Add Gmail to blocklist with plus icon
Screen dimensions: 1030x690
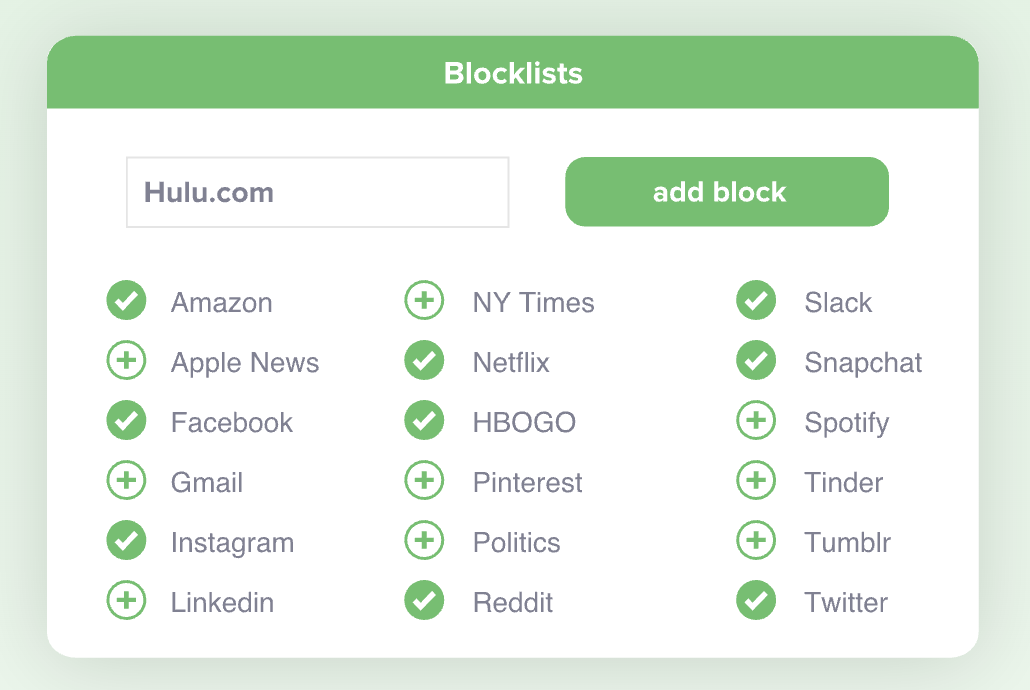126,480
